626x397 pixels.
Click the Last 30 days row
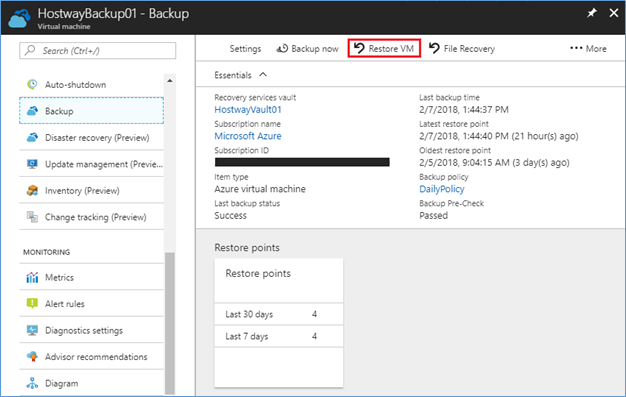tap(279, 314)
